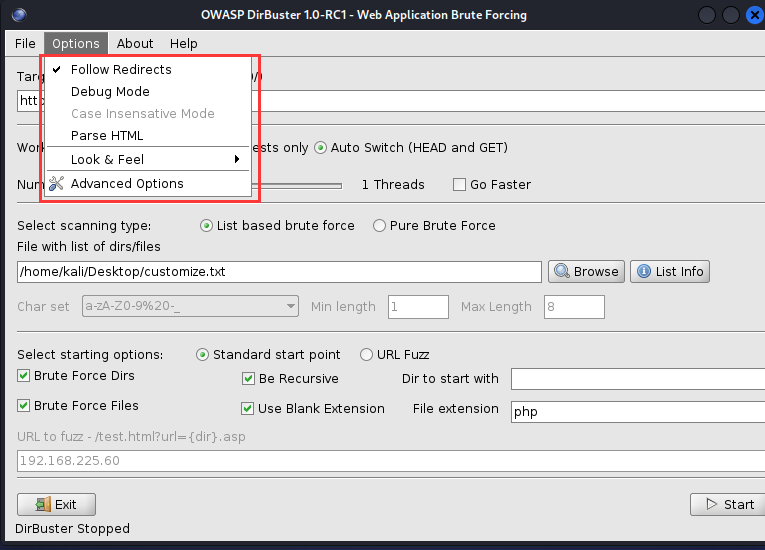
Task: Open the Advanced Options wrench icon
Action: click(x=56, y=183)
